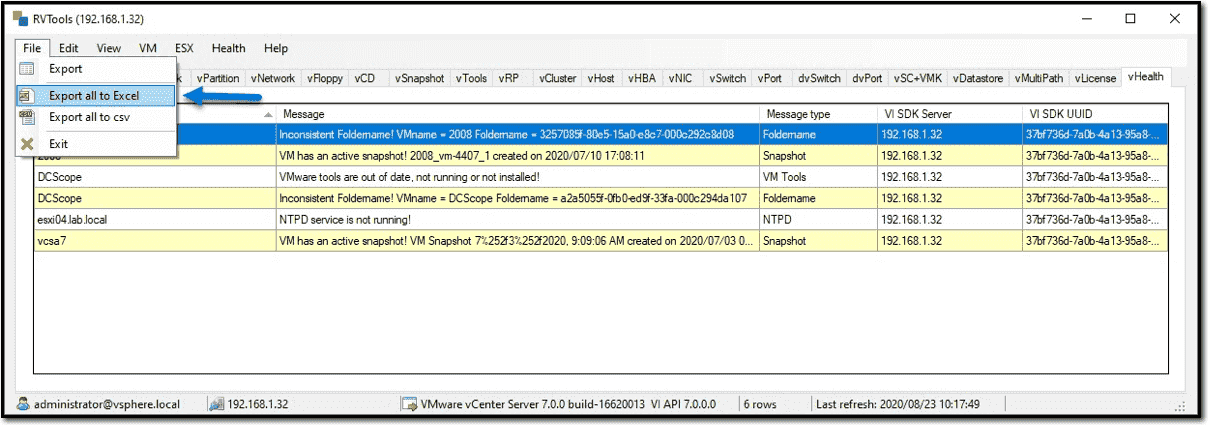The width and height of the screenshot is (1208, 425).
Task: Select Export all to csv menu entry
Action: tap(89, 117)
